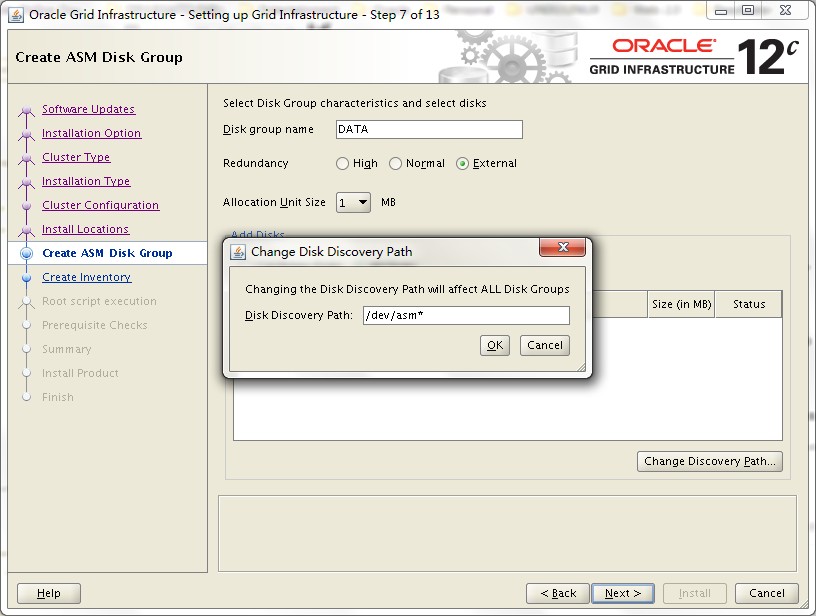The image size is (816, 616).
Task: Click the Create ASM Disk Group step bullet icon
Action: pyautogui.click(x=27, y=253)
